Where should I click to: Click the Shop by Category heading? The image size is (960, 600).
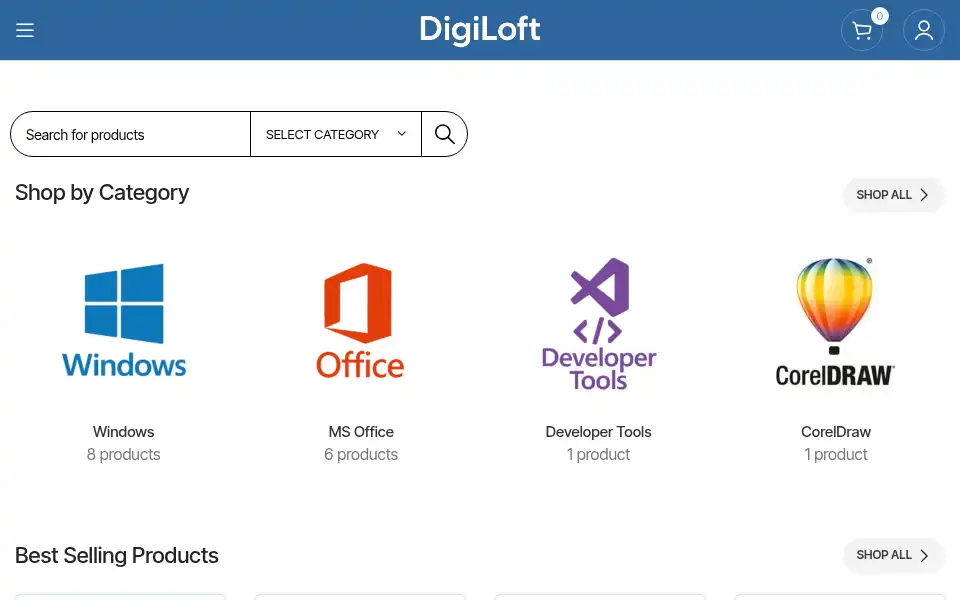point(102,193)
